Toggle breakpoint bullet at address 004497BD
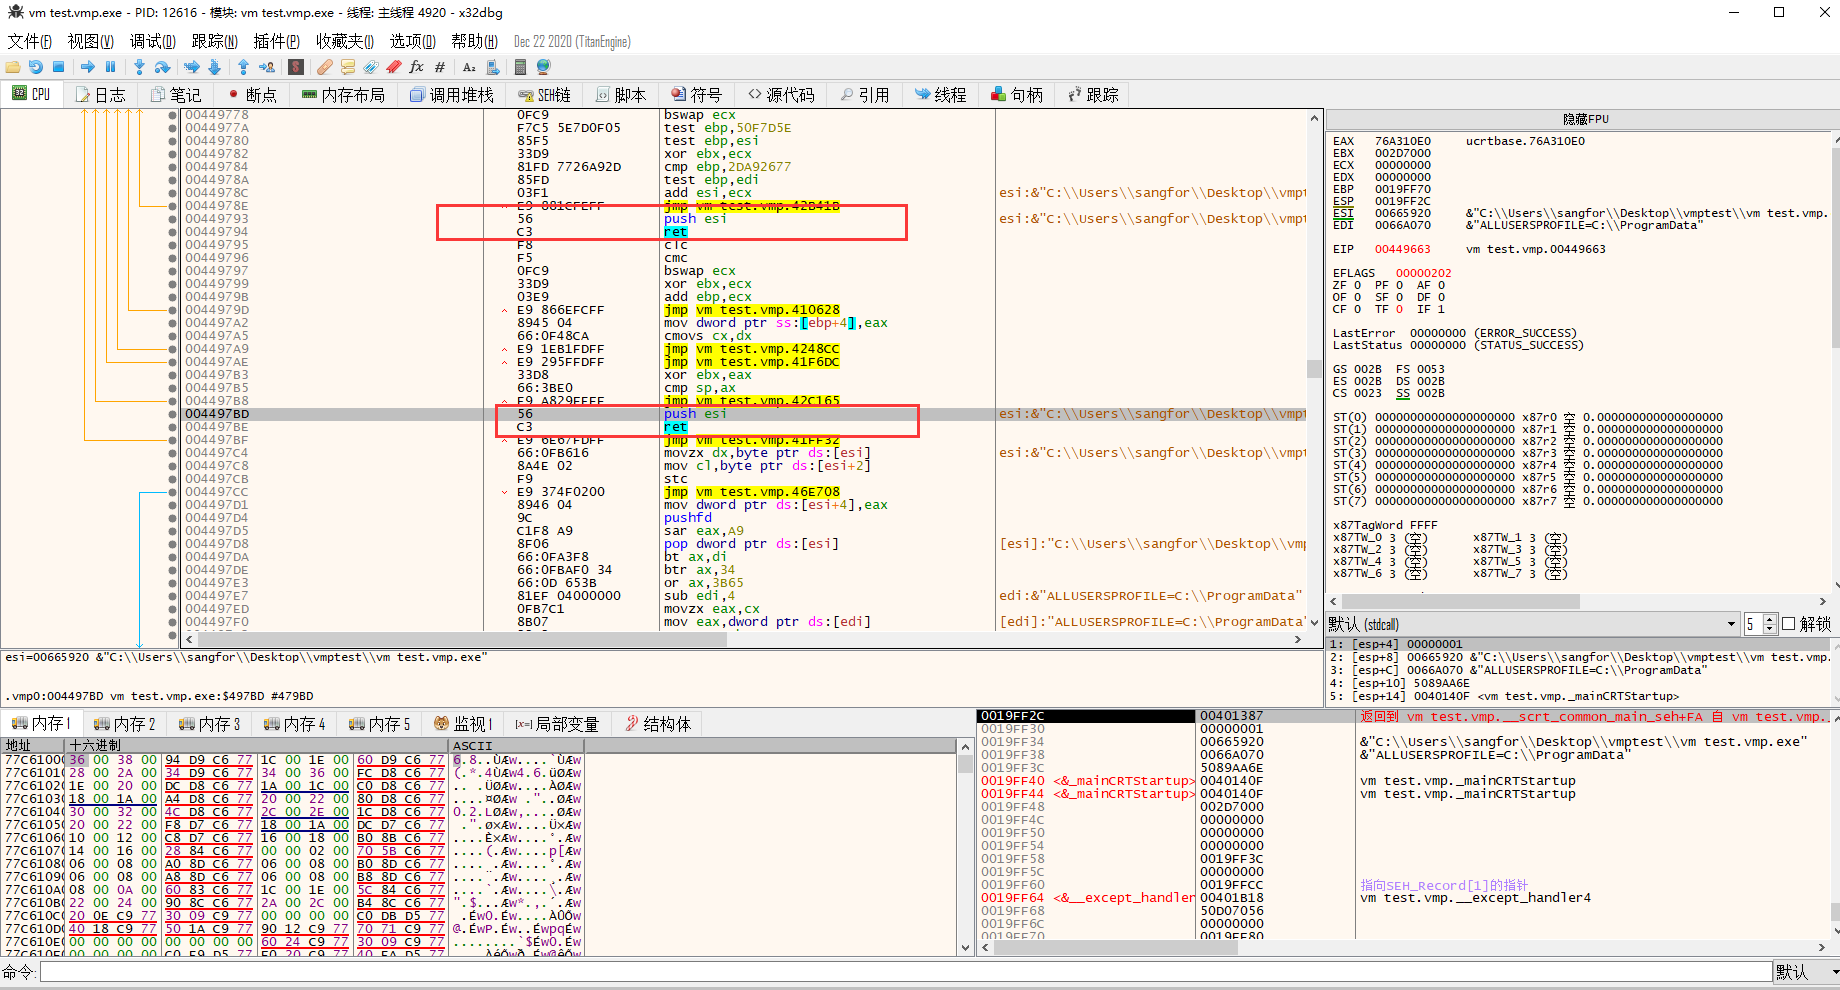This screenshot has height=990, width=1840. (173, 414)
